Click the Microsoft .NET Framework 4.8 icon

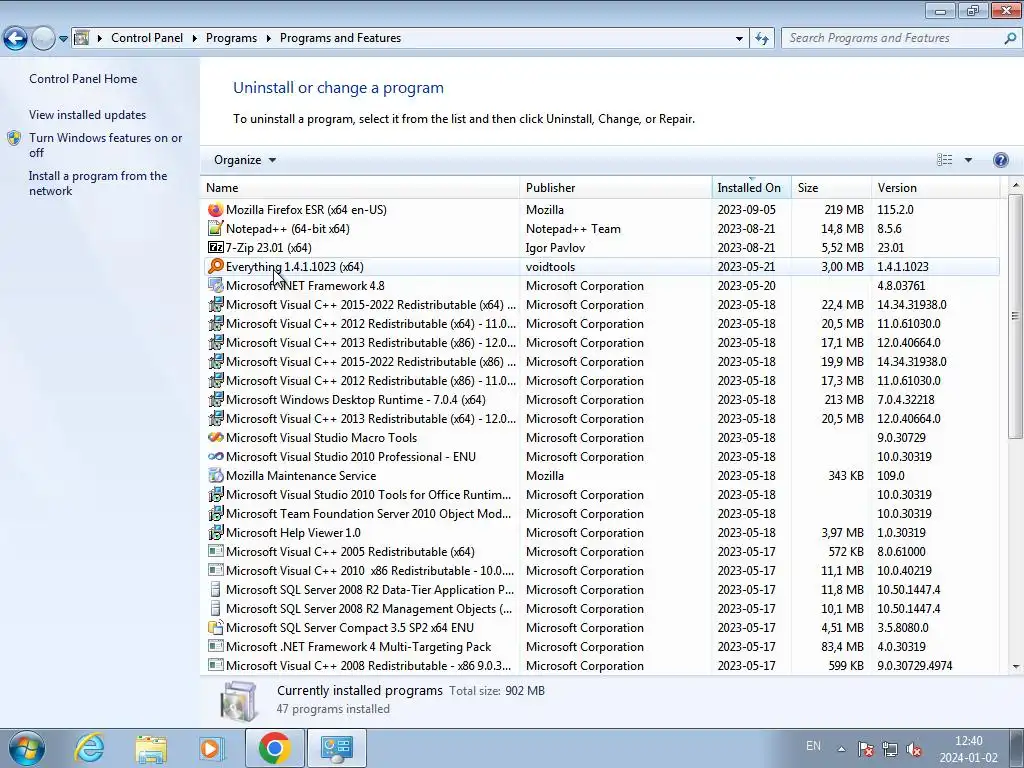pos(216,285)
